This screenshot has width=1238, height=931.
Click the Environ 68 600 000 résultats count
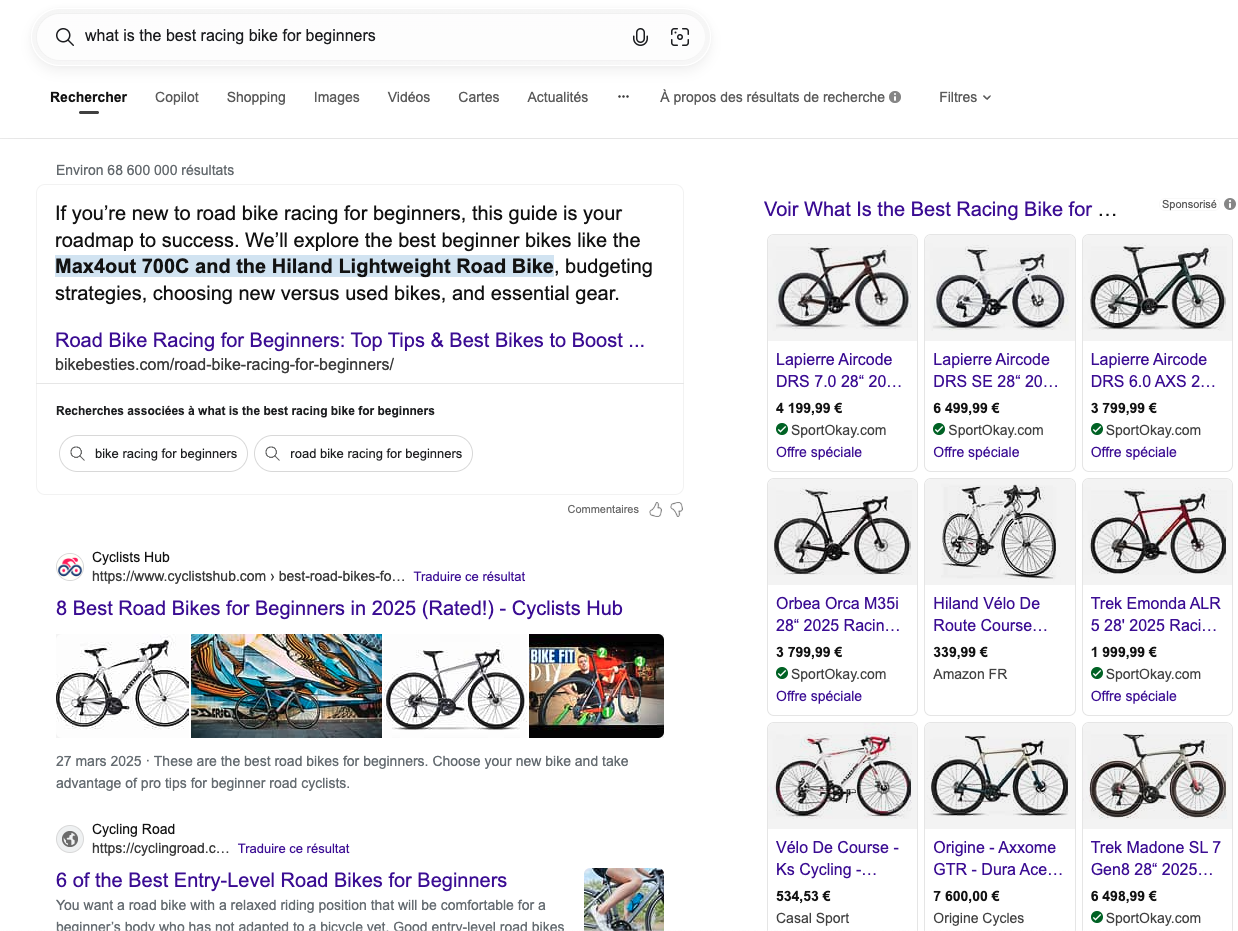[145, 170]
